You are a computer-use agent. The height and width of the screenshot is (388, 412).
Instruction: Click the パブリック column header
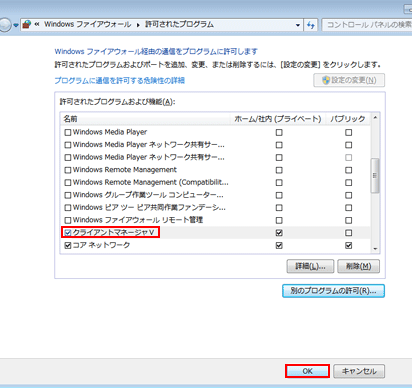pos(348,119)
